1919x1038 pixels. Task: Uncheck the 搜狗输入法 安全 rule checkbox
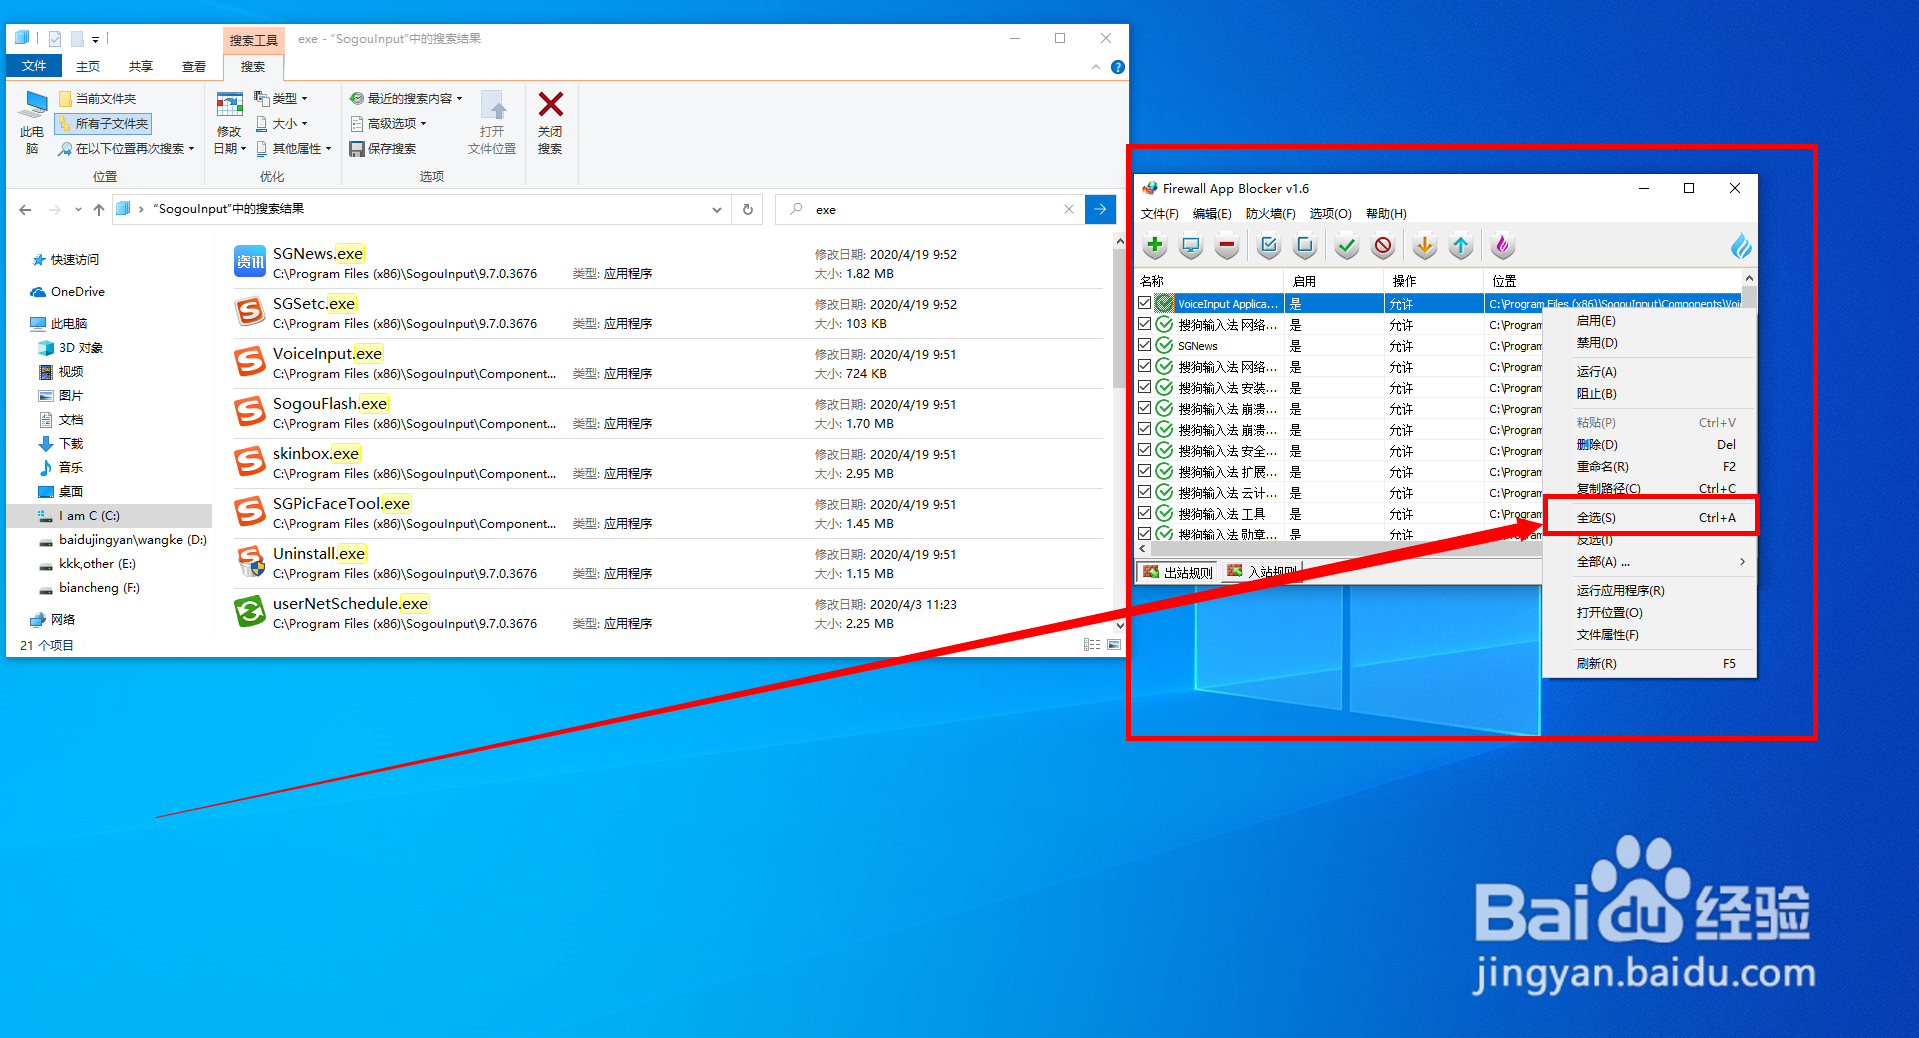pos(1144,450)
